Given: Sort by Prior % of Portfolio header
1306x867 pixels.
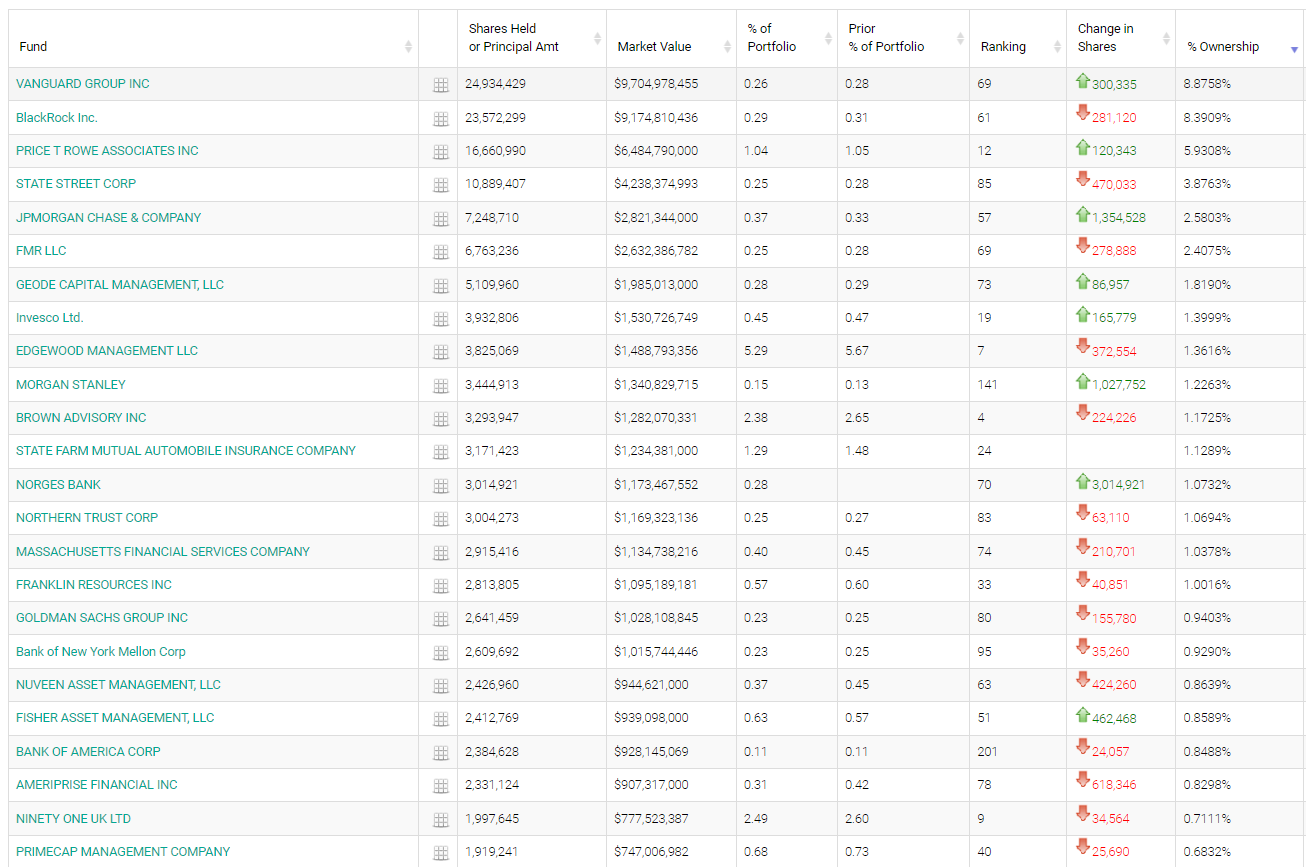Looking at the screenshot, I should coord(903,39).
